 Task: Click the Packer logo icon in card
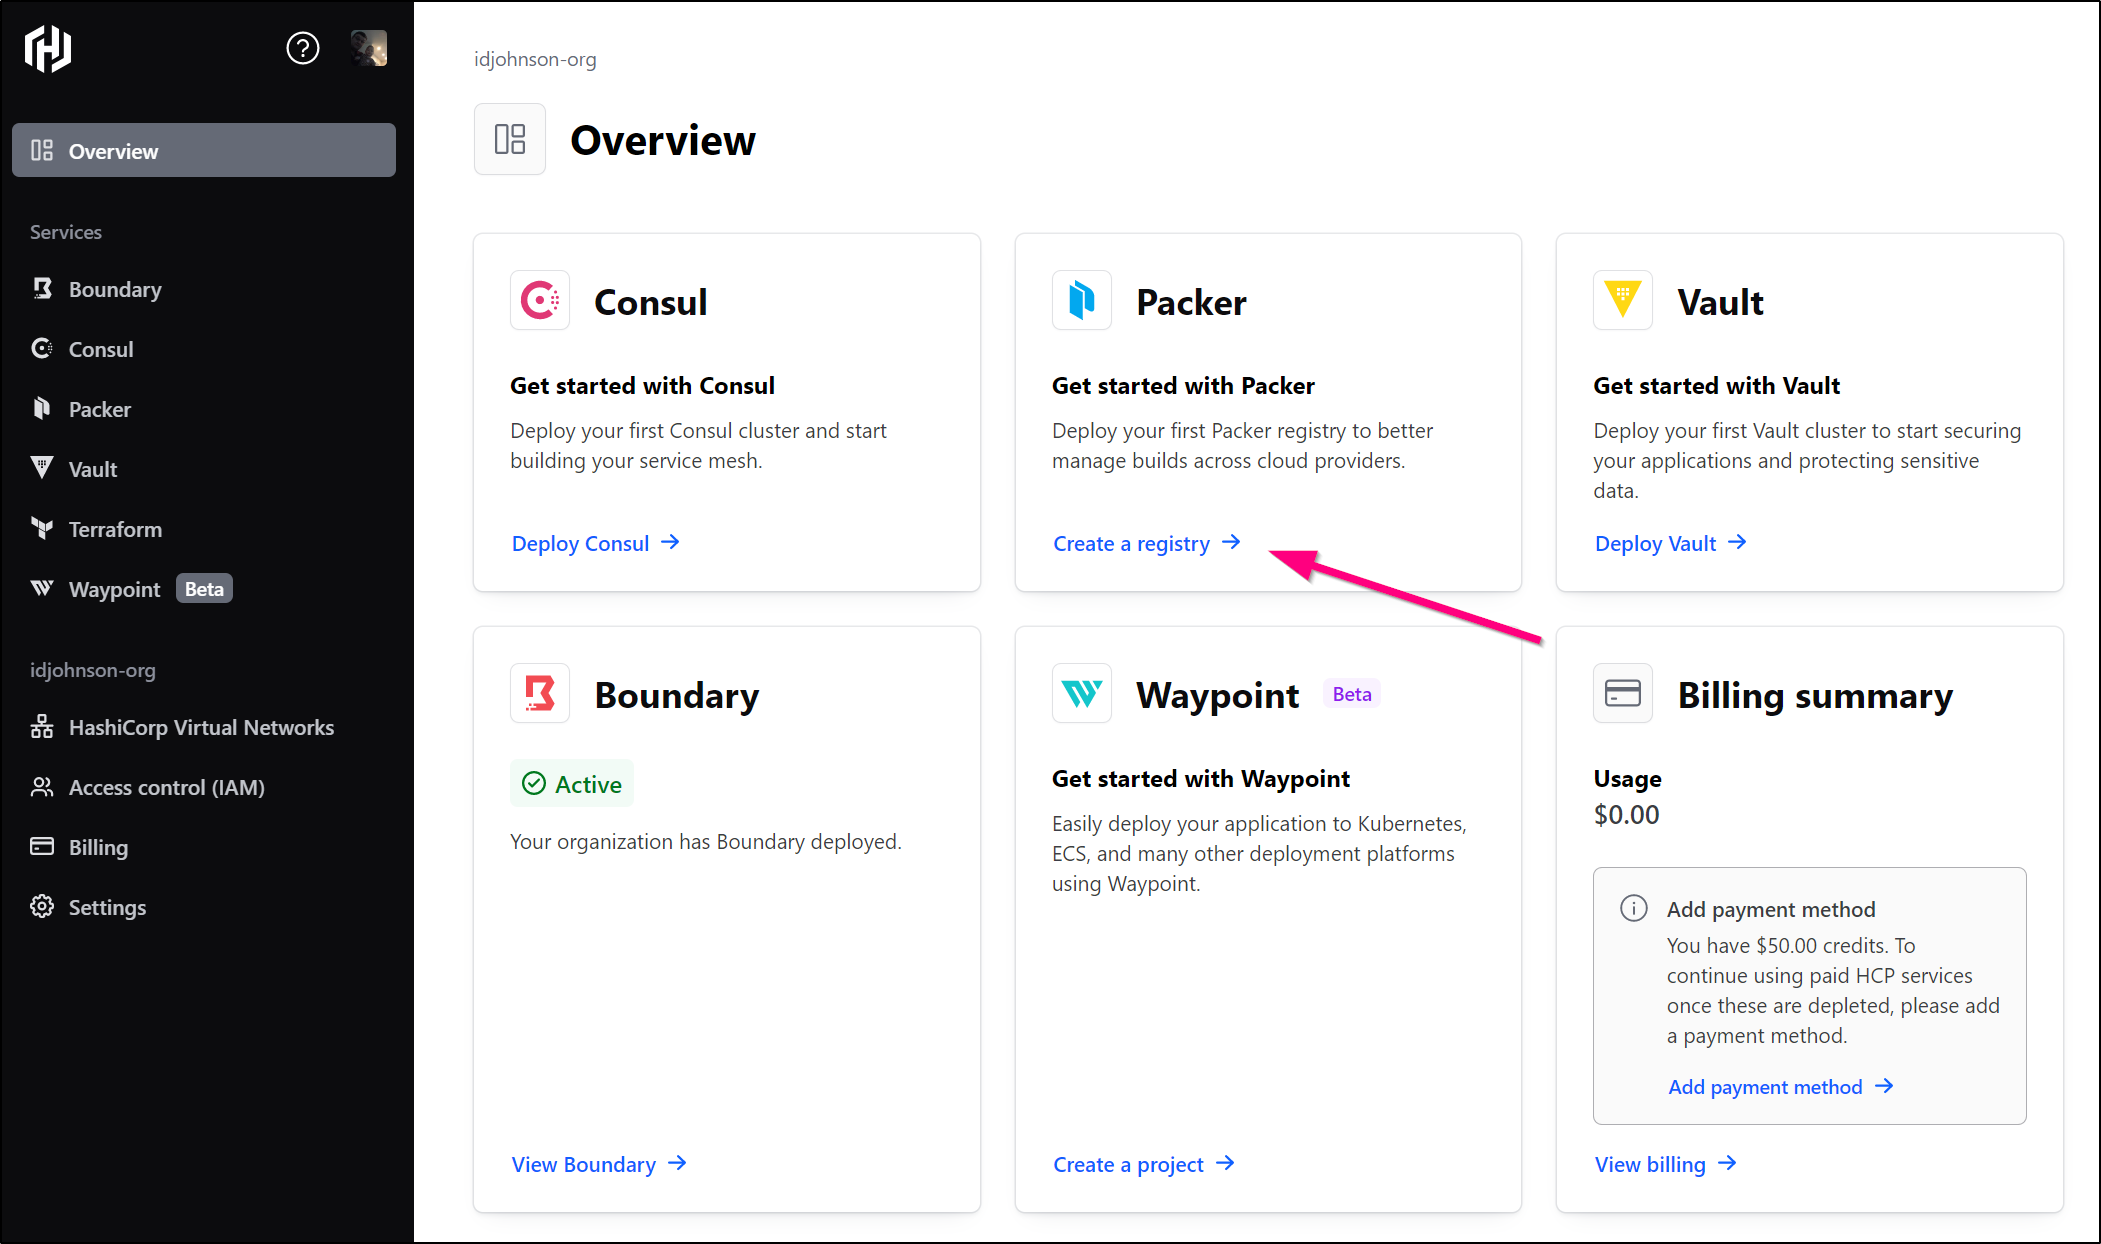click(1082, 300)
